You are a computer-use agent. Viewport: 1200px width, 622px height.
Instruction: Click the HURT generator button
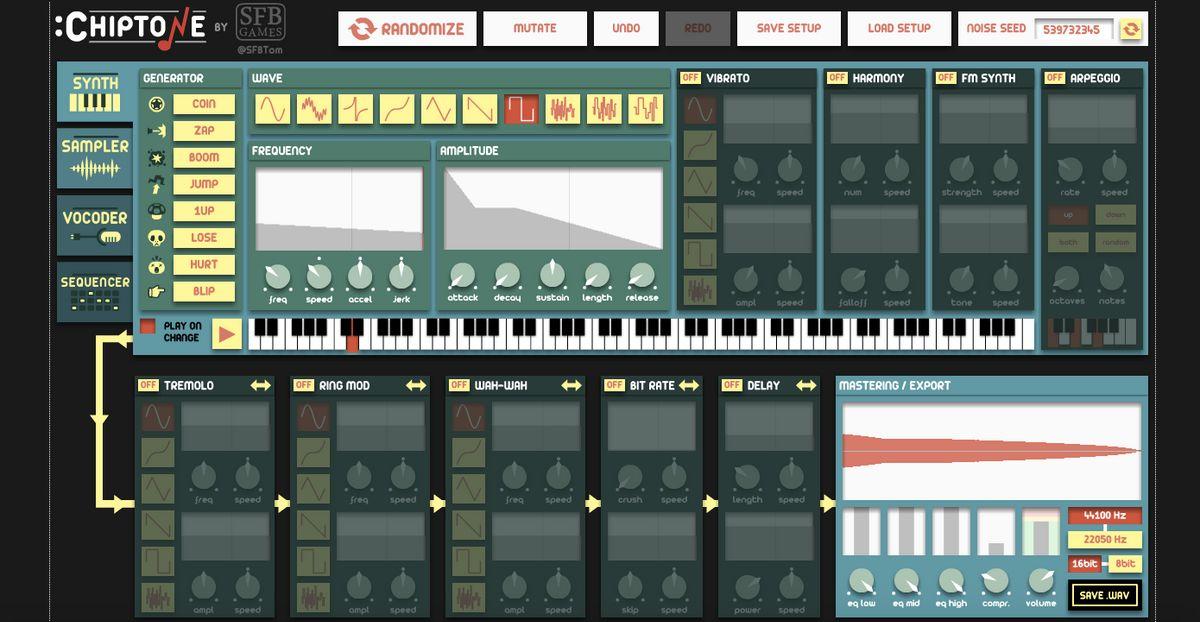click(204, 265)
